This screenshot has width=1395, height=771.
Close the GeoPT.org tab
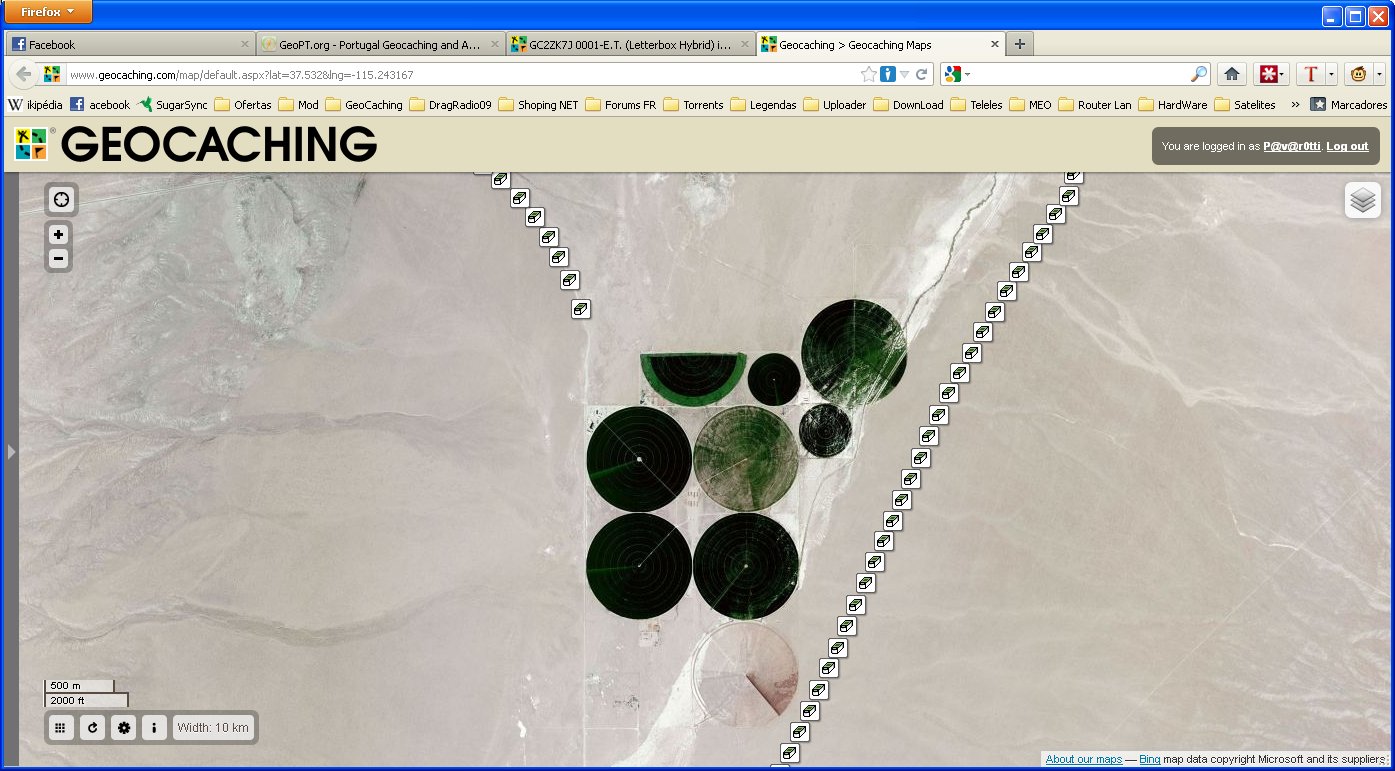coord(495,44)
